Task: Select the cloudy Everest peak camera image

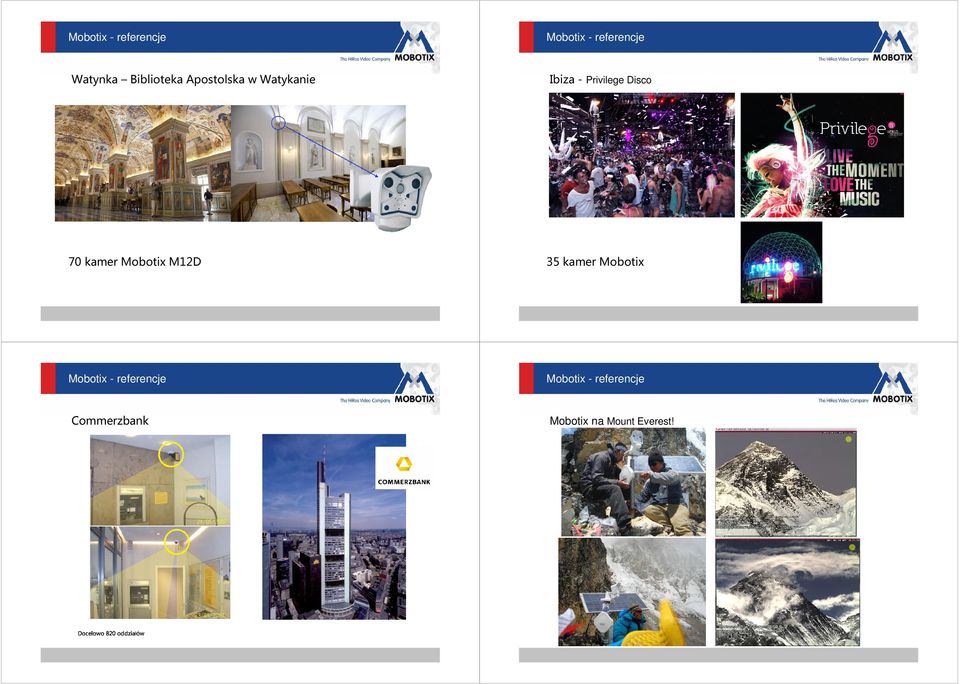Action: [x=787, y=592]
